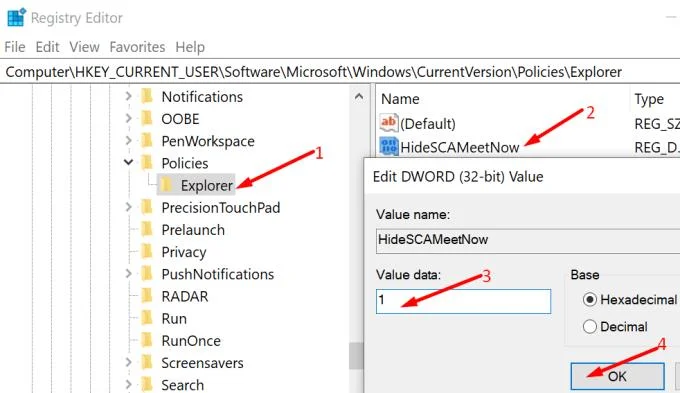Screen dimensions: 680x393
Task: Click the Registry Editor app icon
Action: pos(16,18)
